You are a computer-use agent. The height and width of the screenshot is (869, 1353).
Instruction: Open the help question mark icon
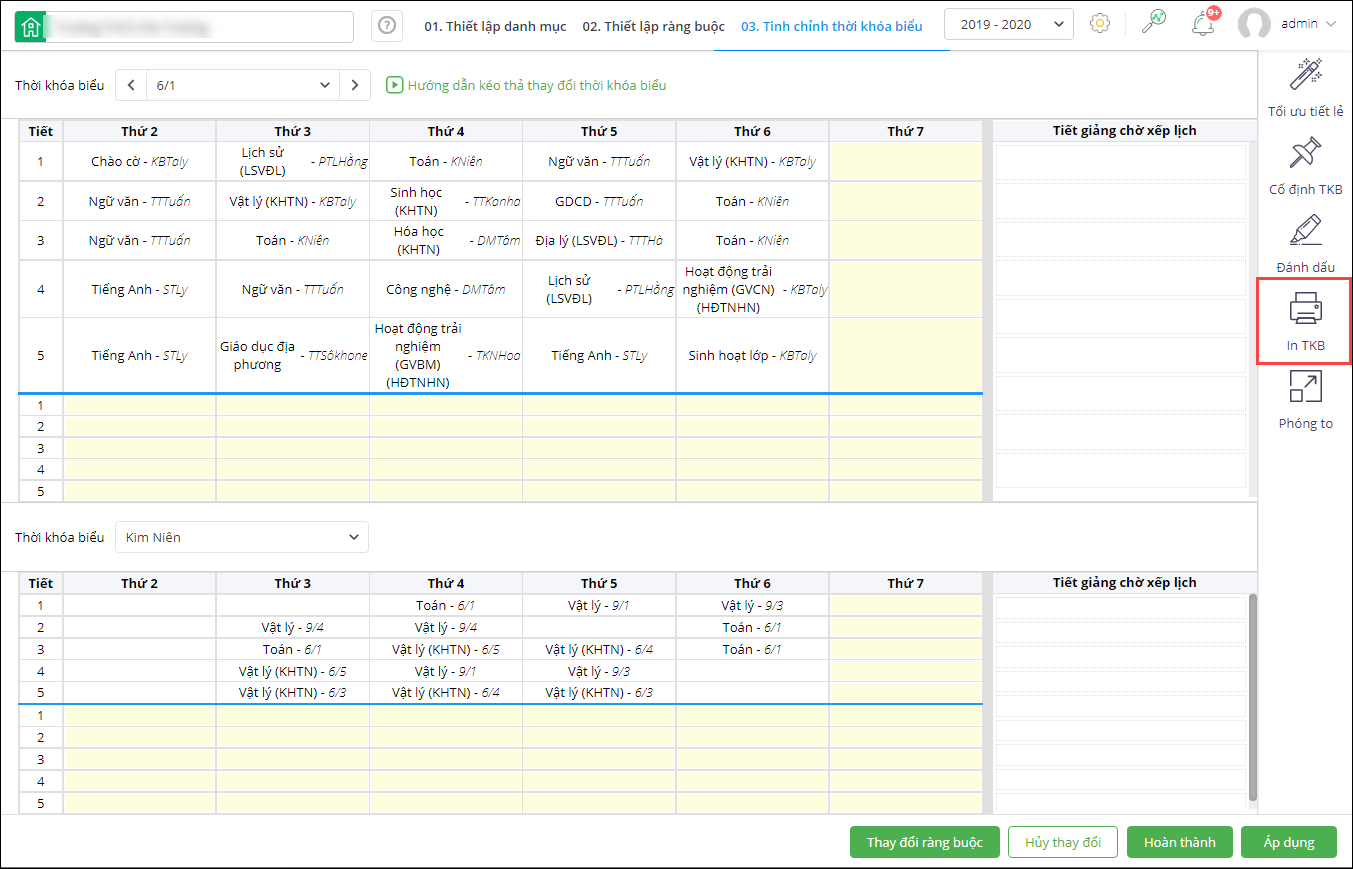point(387,27)
